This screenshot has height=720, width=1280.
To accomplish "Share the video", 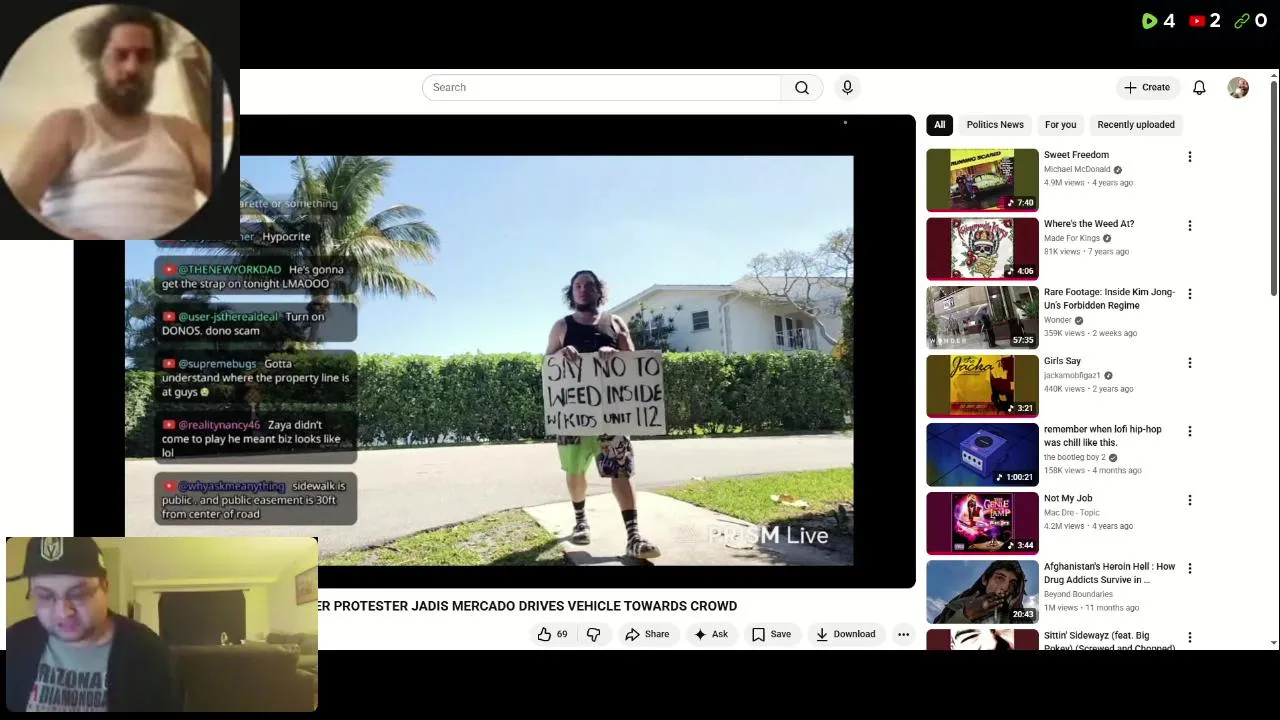I will (x=647, y=634).
